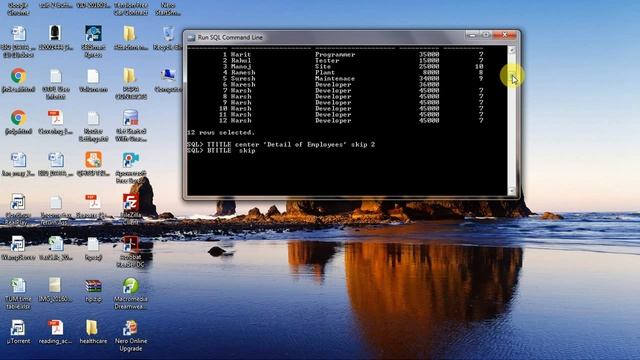Viewport: 640px width, 360px height.
Task: Open the IMG_20160 image file icon
Action: click(x=55, y=290)
